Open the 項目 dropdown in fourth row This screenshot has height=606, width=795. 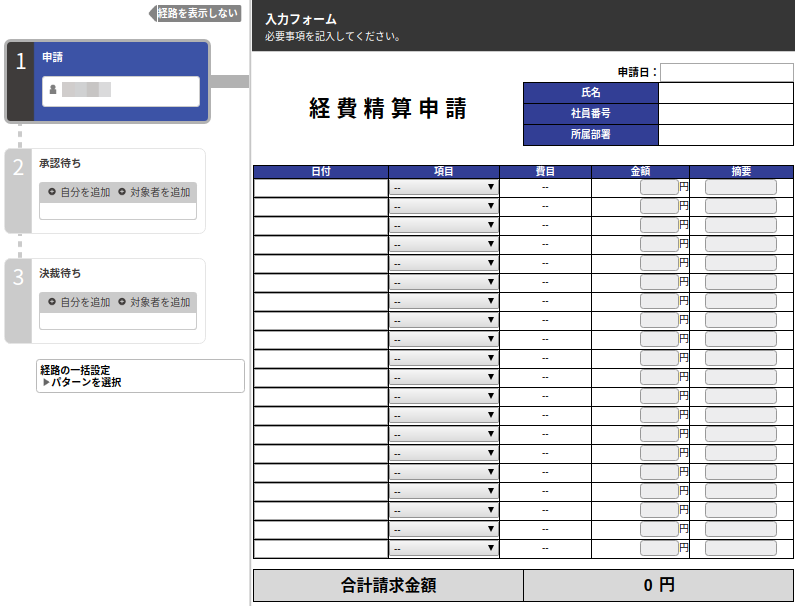click(x=444, y=244)
